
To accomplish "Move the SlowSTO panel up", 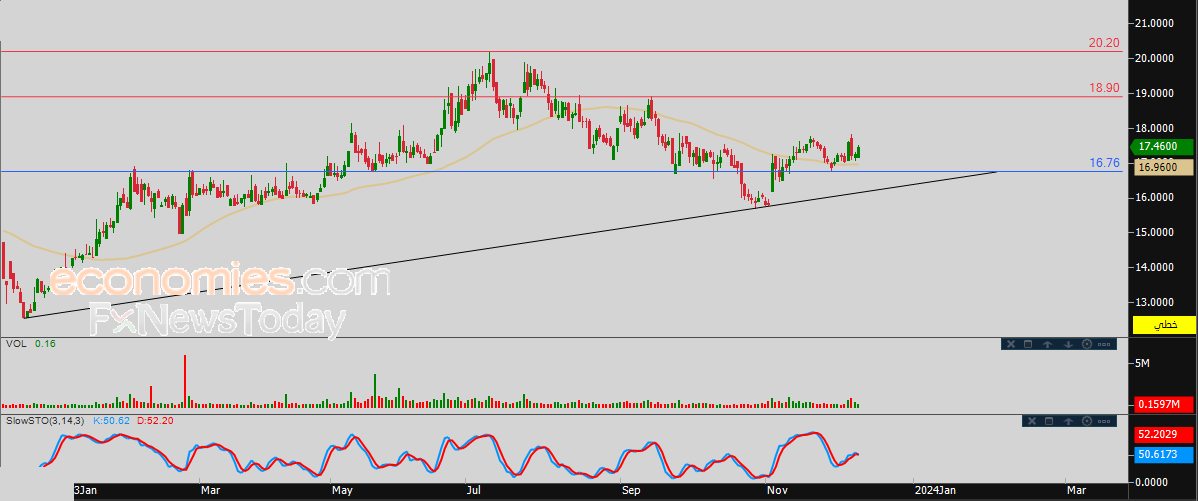I will coord(1068,421).
